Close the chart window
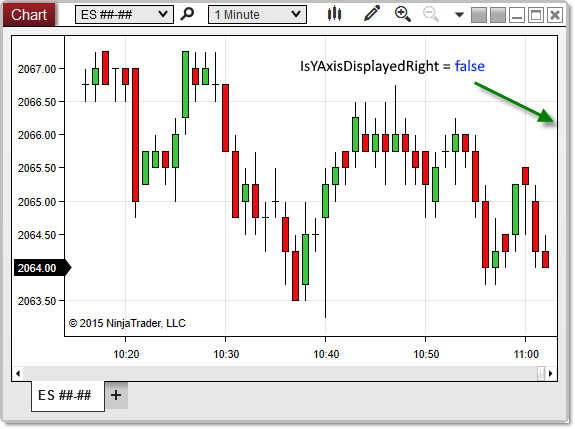This screenshot has width=575, height=429. pyautogui.click(x=555, y=15)
